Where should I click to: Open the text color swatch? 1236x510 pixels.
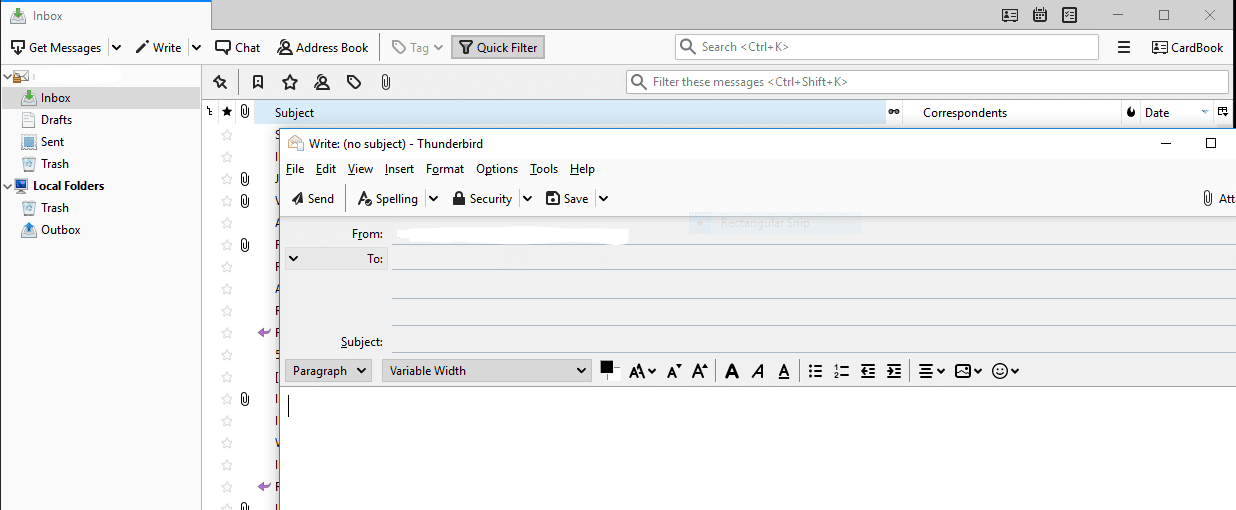[x=607, y=368]
